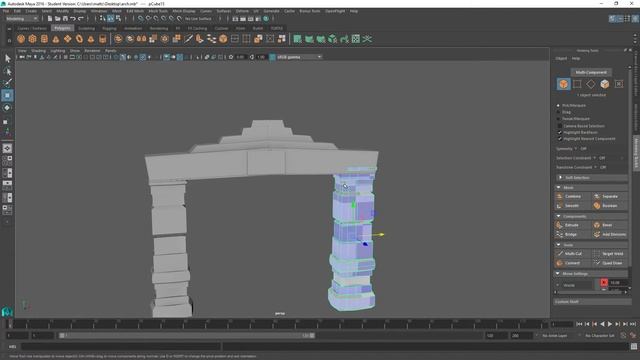Select edge selection diamond icon
Viewport: 640px width, 360px height.
591,84
